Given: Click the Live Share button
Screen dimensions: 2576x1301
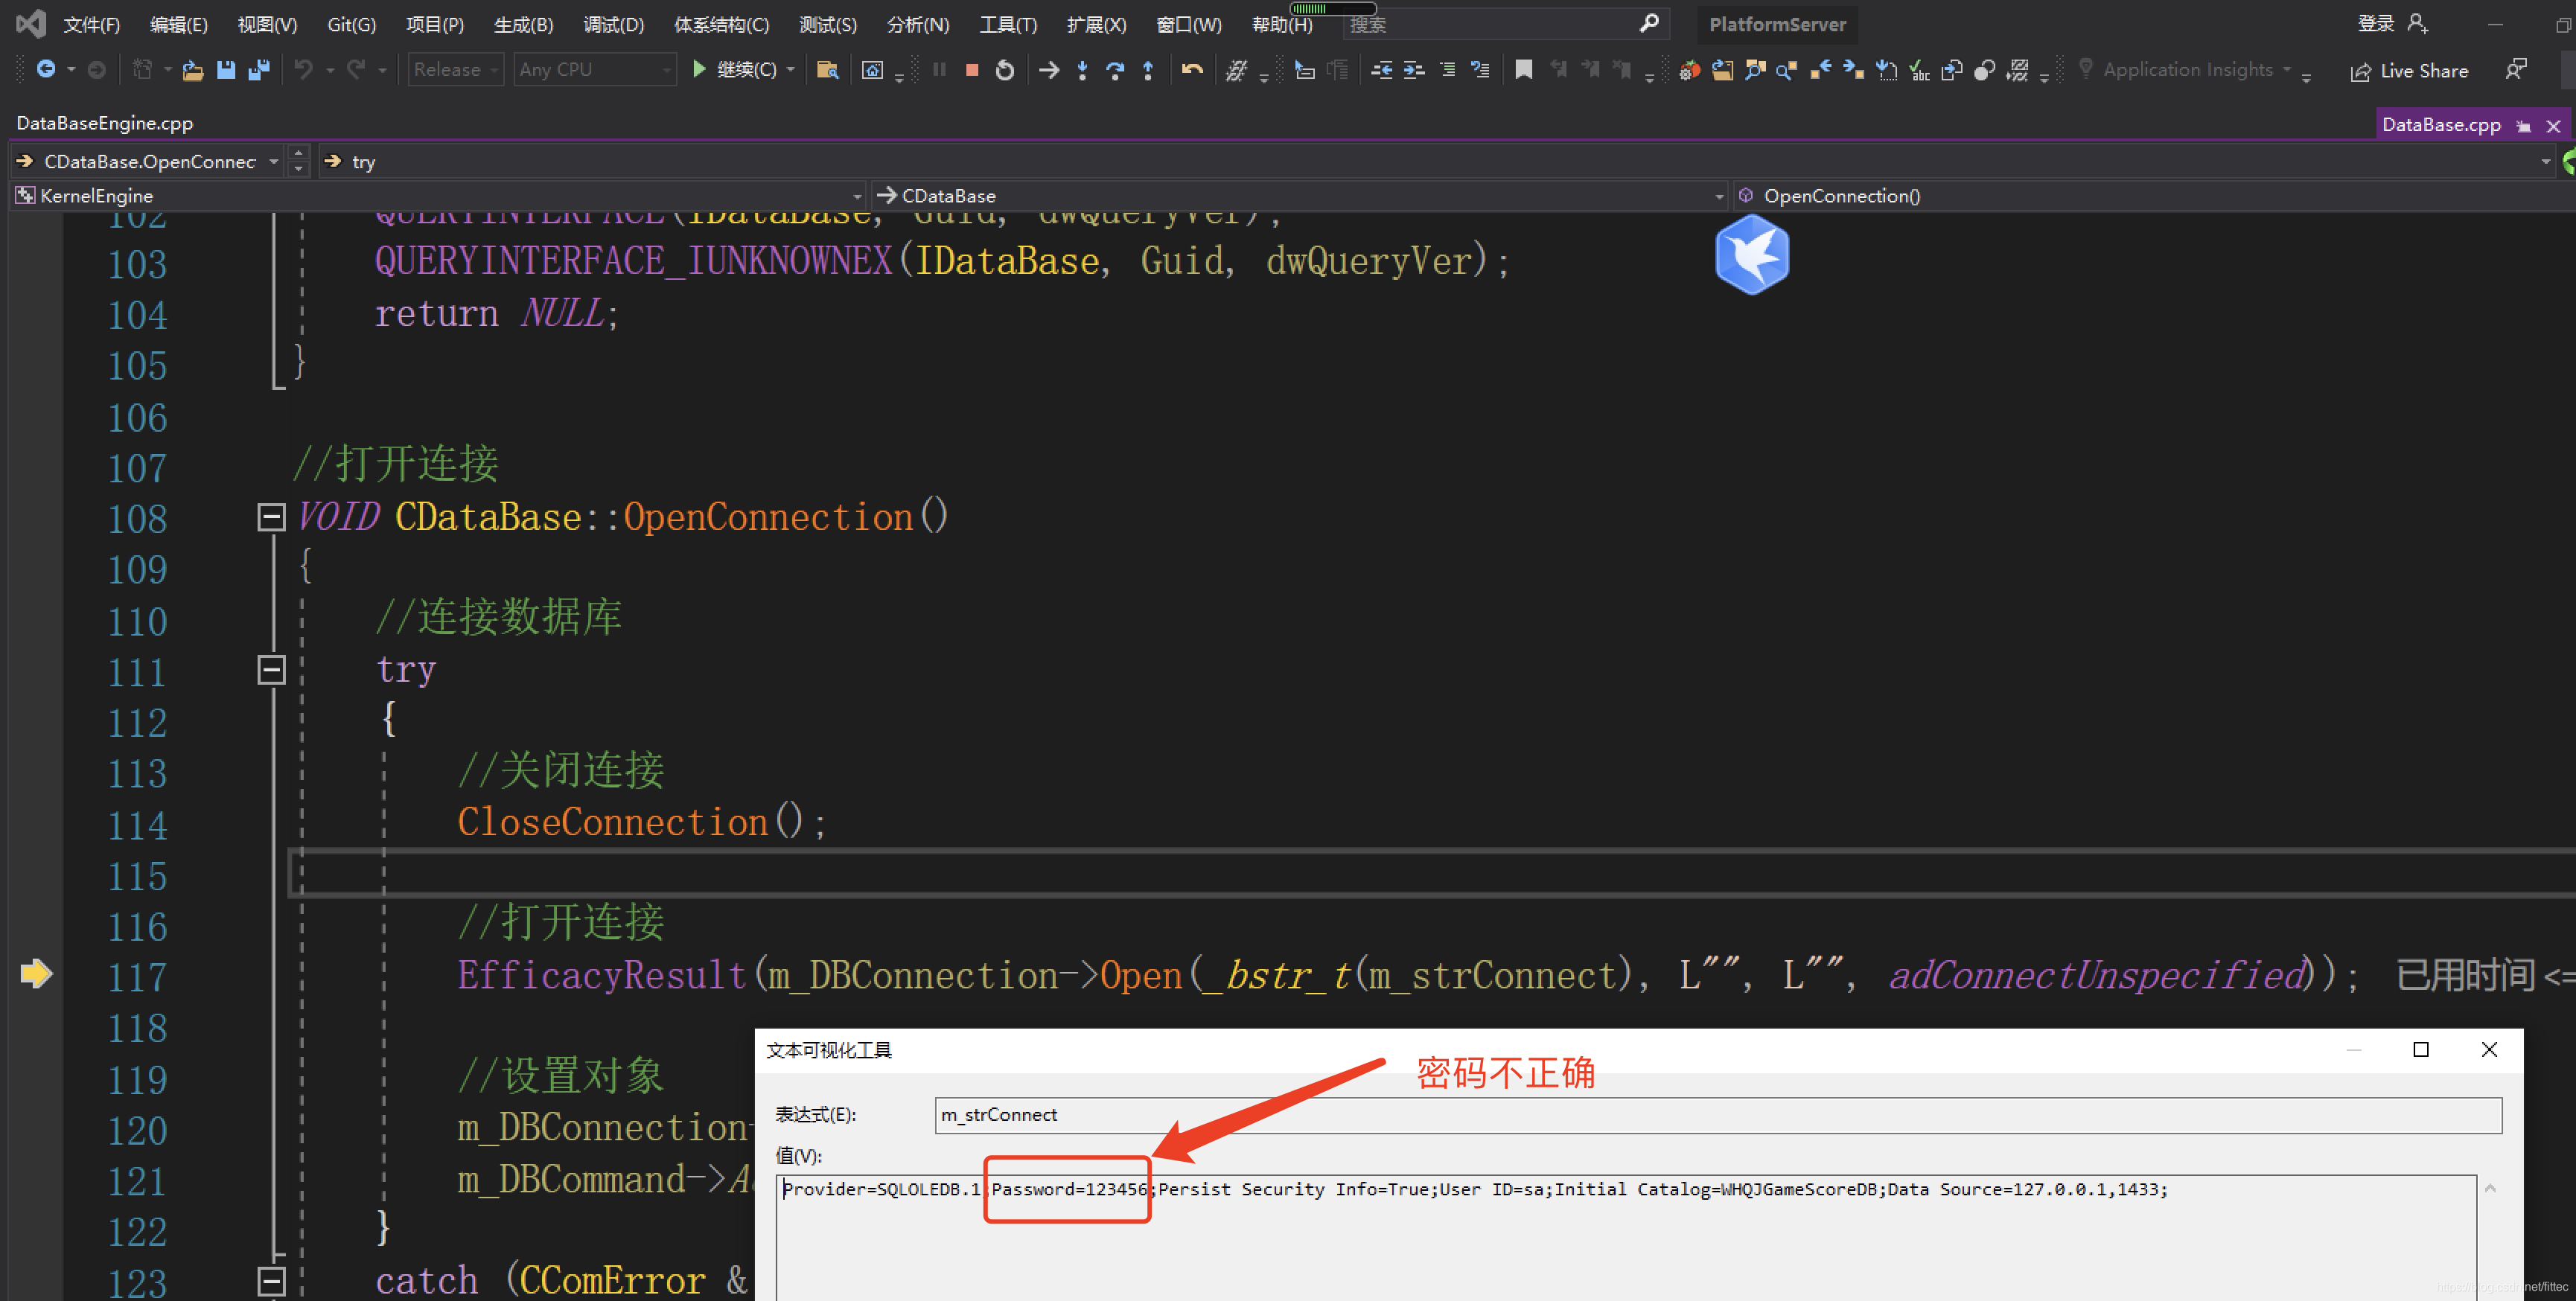Looking at the screenshot, I should click(2409, 71).
